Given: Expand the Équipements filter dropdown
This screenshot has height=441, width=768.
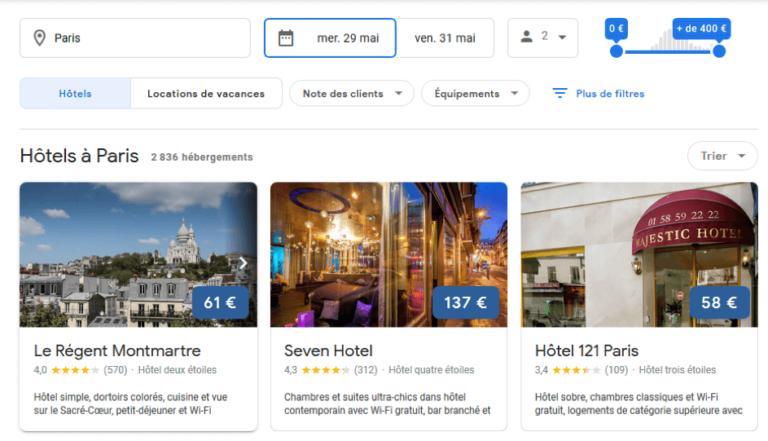Looking at the screenshot, I should coord(475,93).
